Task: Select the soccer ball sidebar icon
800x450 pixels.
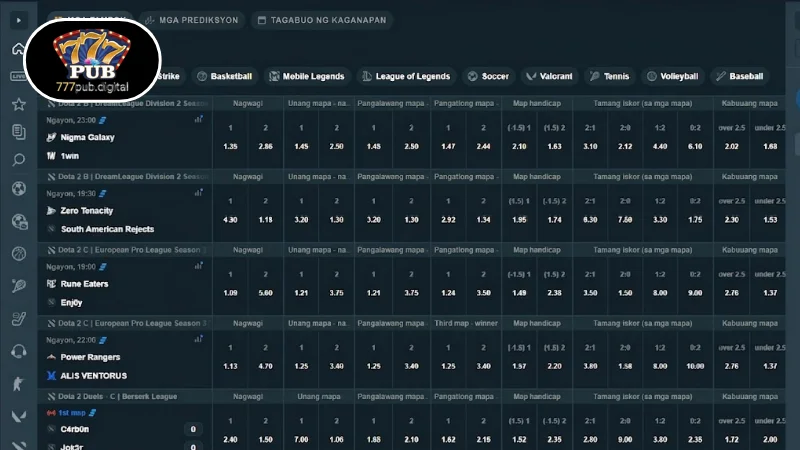Action: (x=19, y=189)
